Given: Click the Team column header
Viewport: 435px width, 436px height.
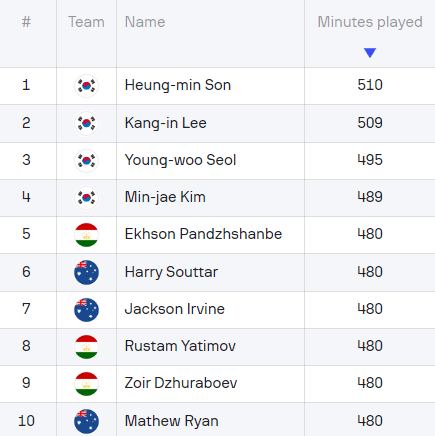Looking at the screenshot, I should [x=86, y=22].
